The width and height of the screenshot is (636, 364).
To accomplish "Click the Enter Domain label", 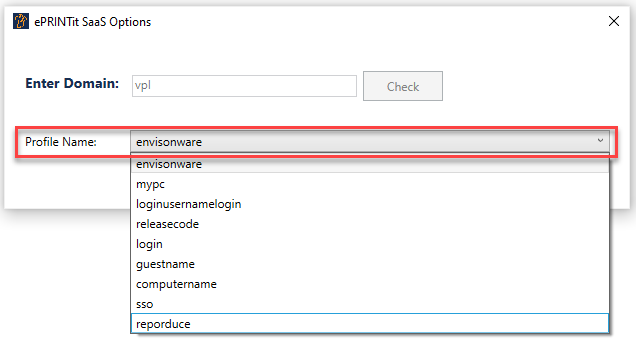I will [x=72, y=83].
